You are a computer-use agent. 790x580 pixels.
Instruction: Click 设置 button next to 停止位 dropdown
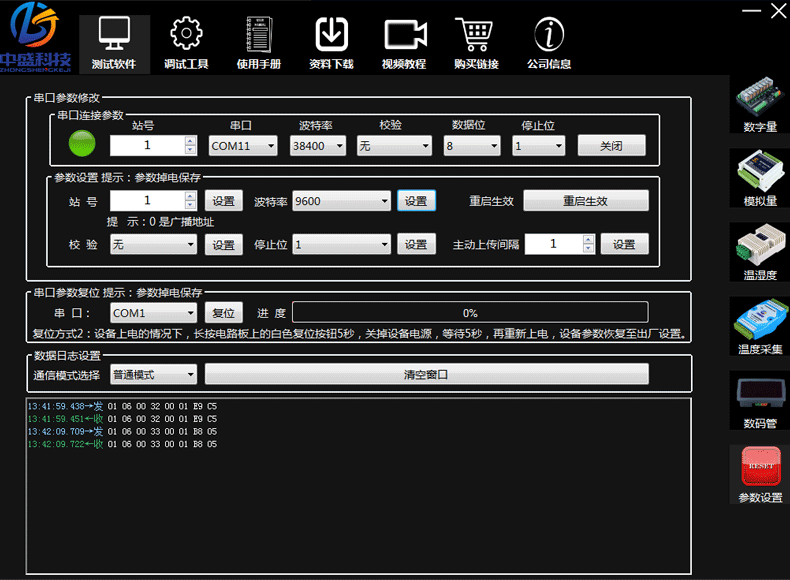click(x=416, y=244)
